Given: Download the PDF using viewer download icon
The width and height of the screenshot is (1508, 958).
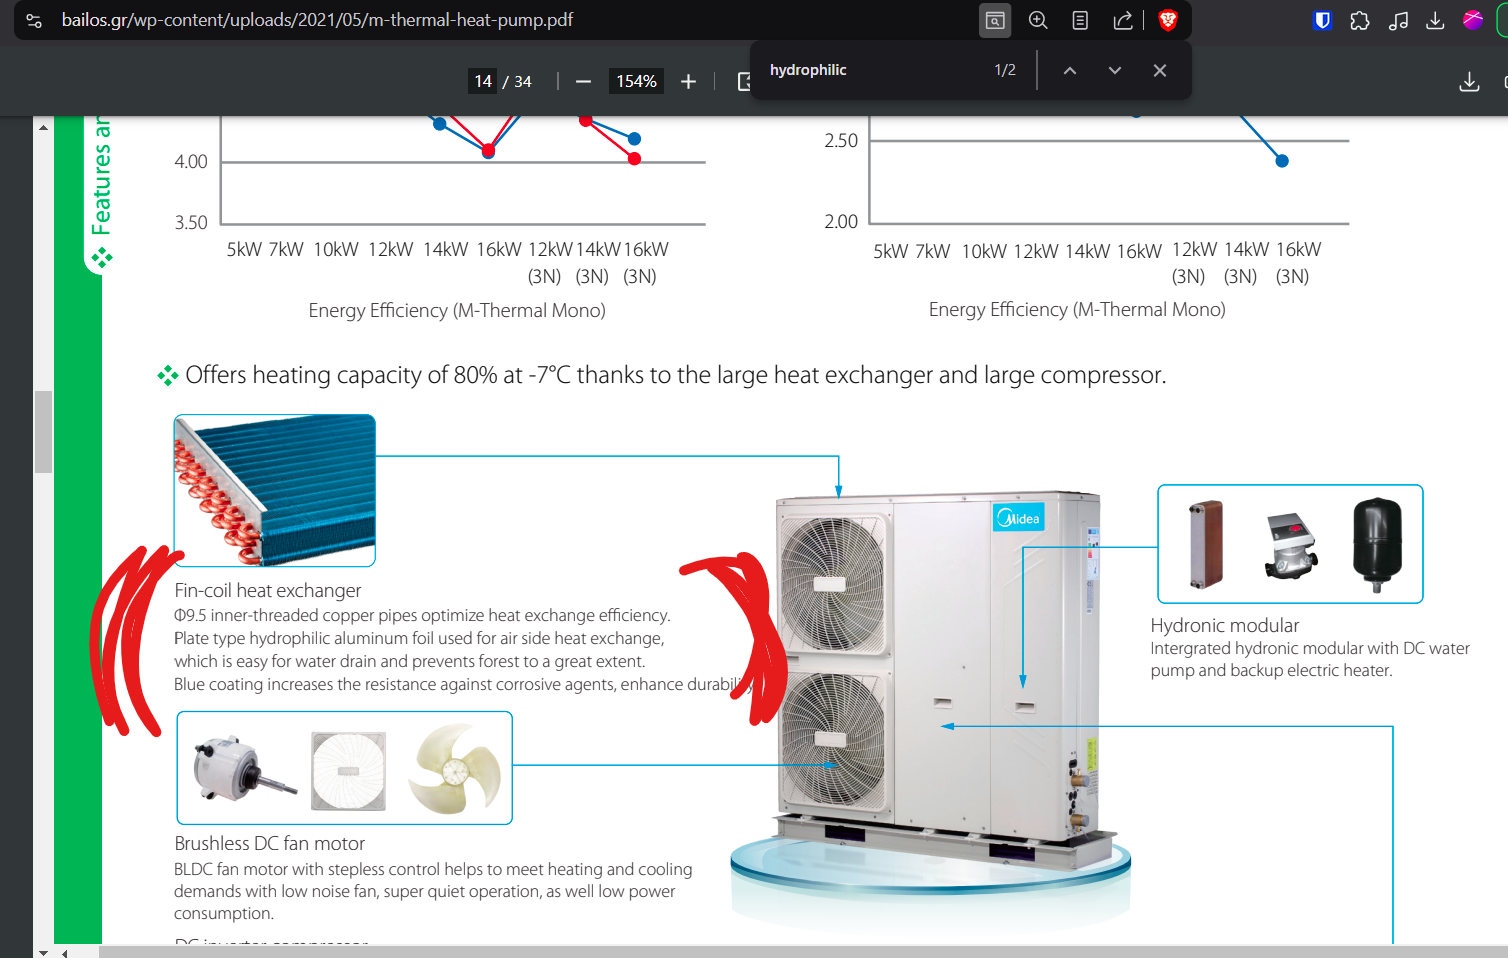Looking at the screenshot, I should pos(1469,82).
